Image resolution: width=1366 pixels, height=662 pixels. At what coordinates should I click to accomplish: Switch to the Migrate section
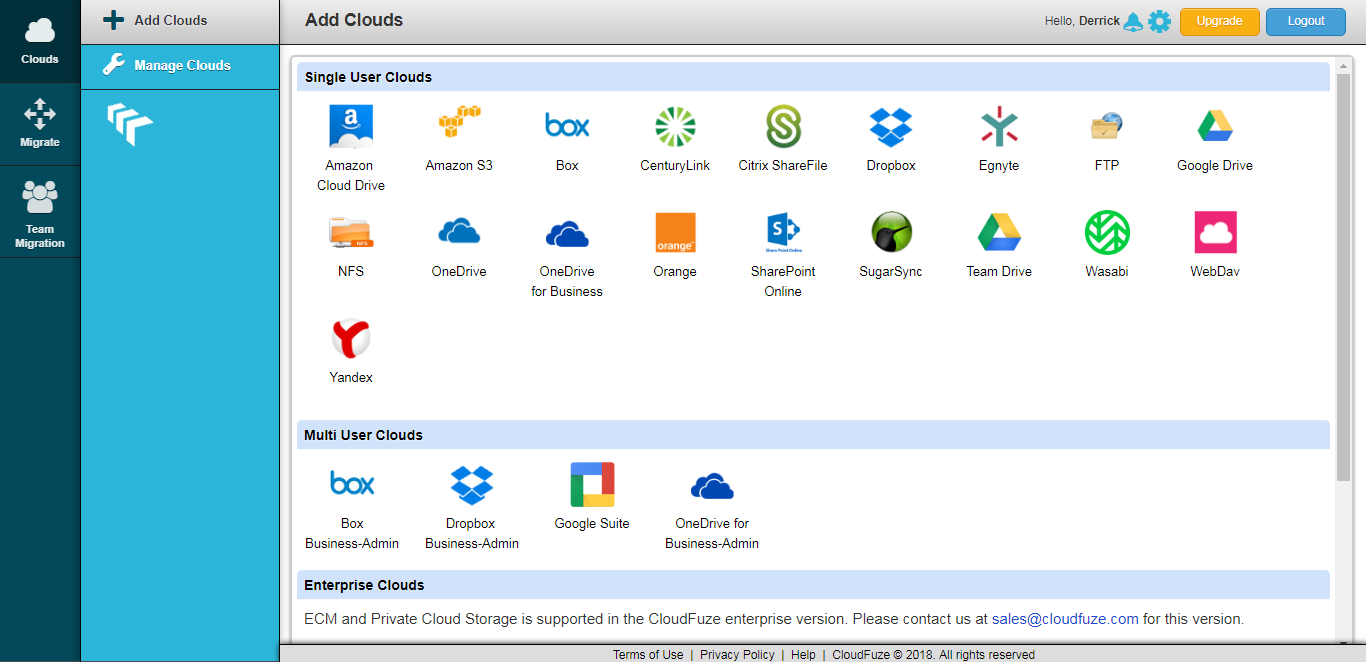(x=40, y=124)
